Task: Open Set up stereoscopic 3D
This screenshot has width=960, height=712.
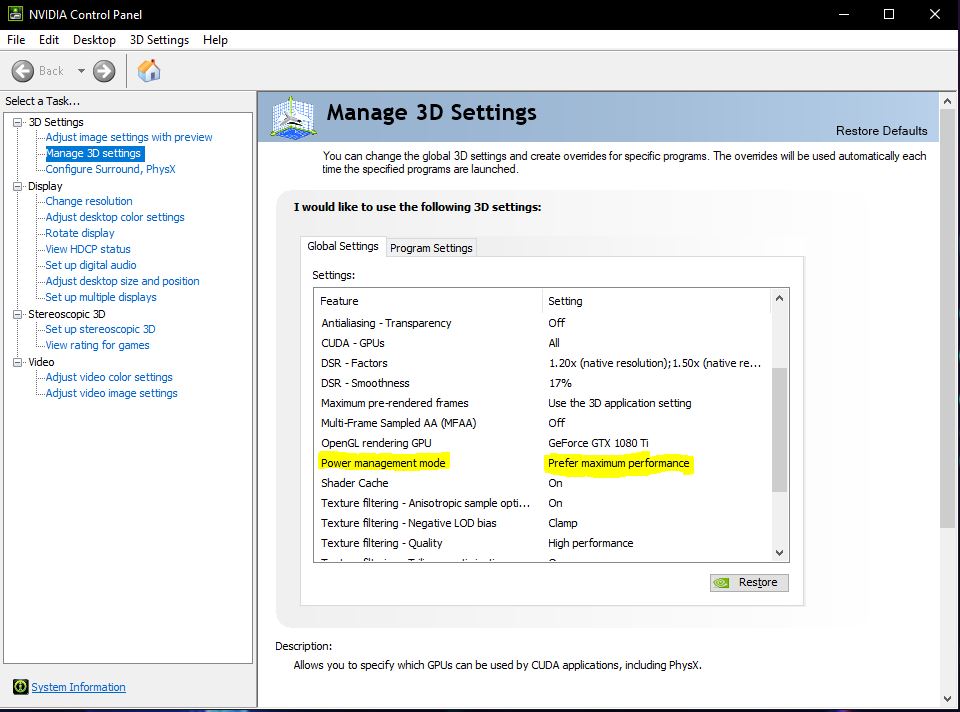Action: 100,329
